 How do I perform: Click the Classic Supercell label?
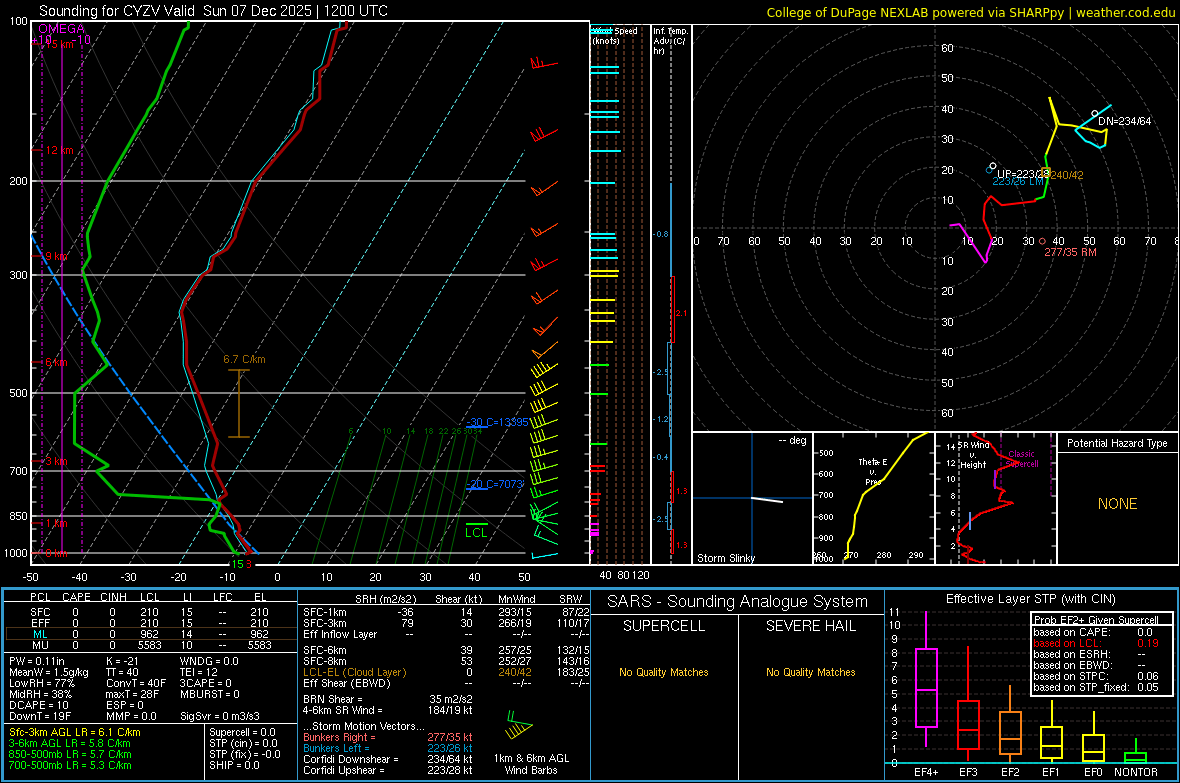pyautogui.click(x=1022, y=459)
